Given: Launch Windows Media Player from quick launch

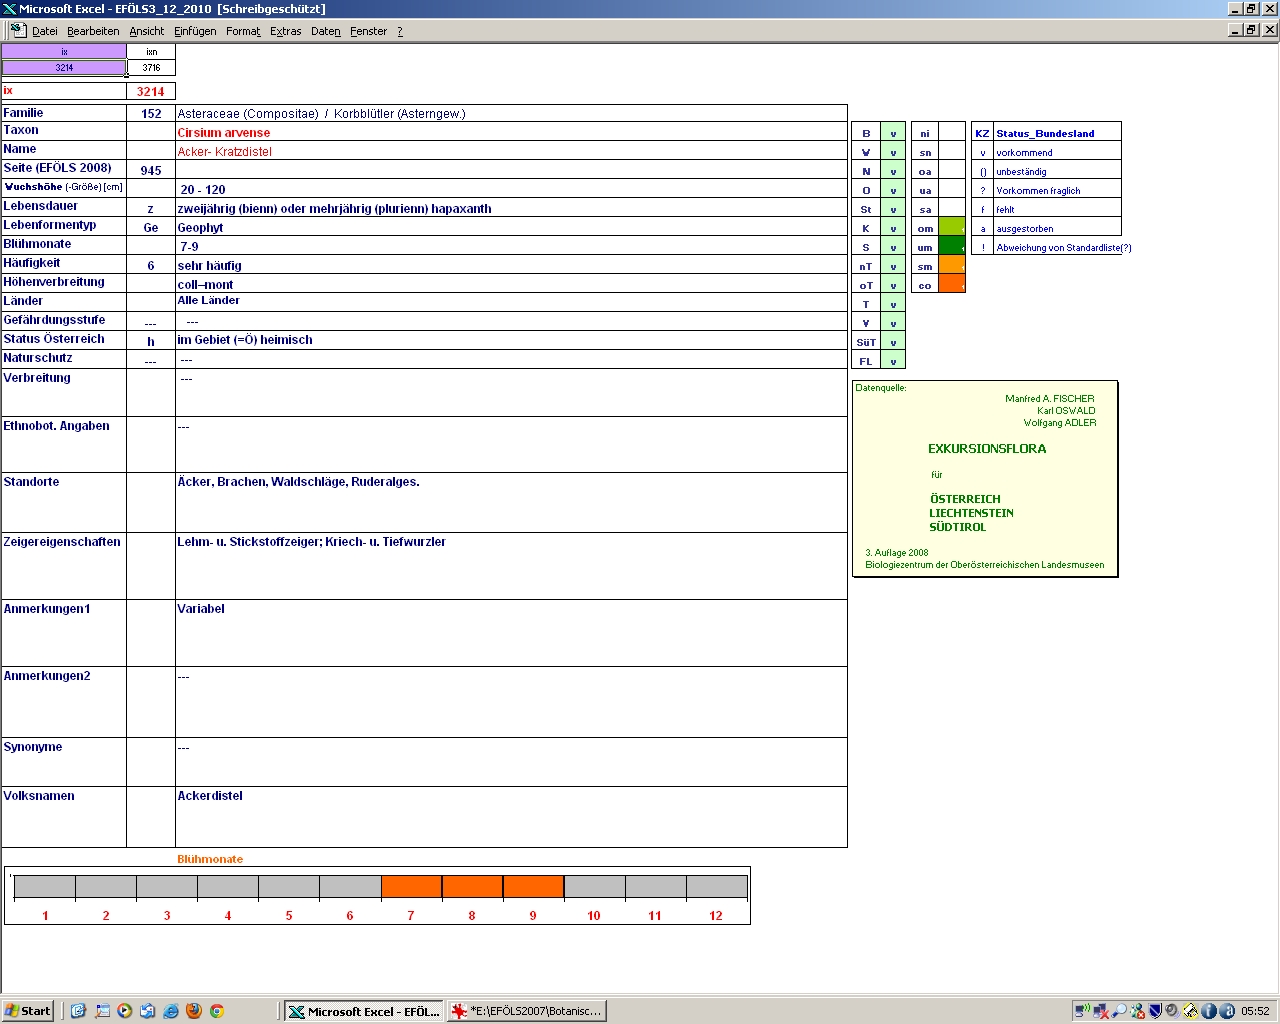Looking at the screenshot, I should coord(125,1011).
